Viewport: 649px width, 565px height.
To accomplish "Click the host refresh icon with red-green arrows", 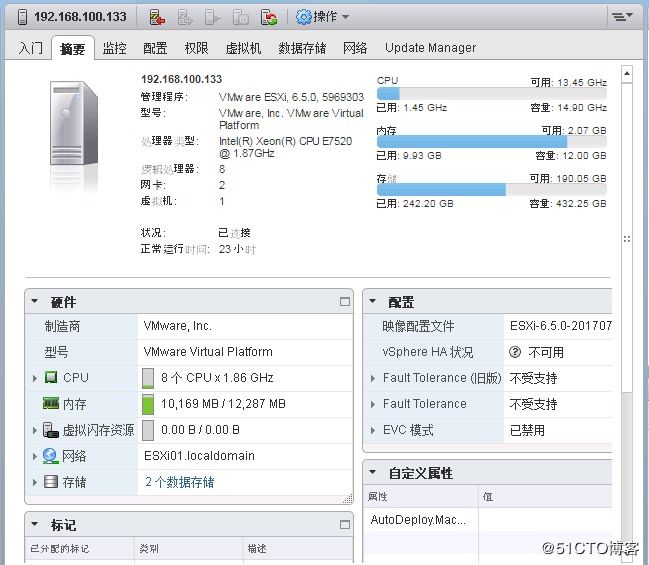I will click(269, 17).
